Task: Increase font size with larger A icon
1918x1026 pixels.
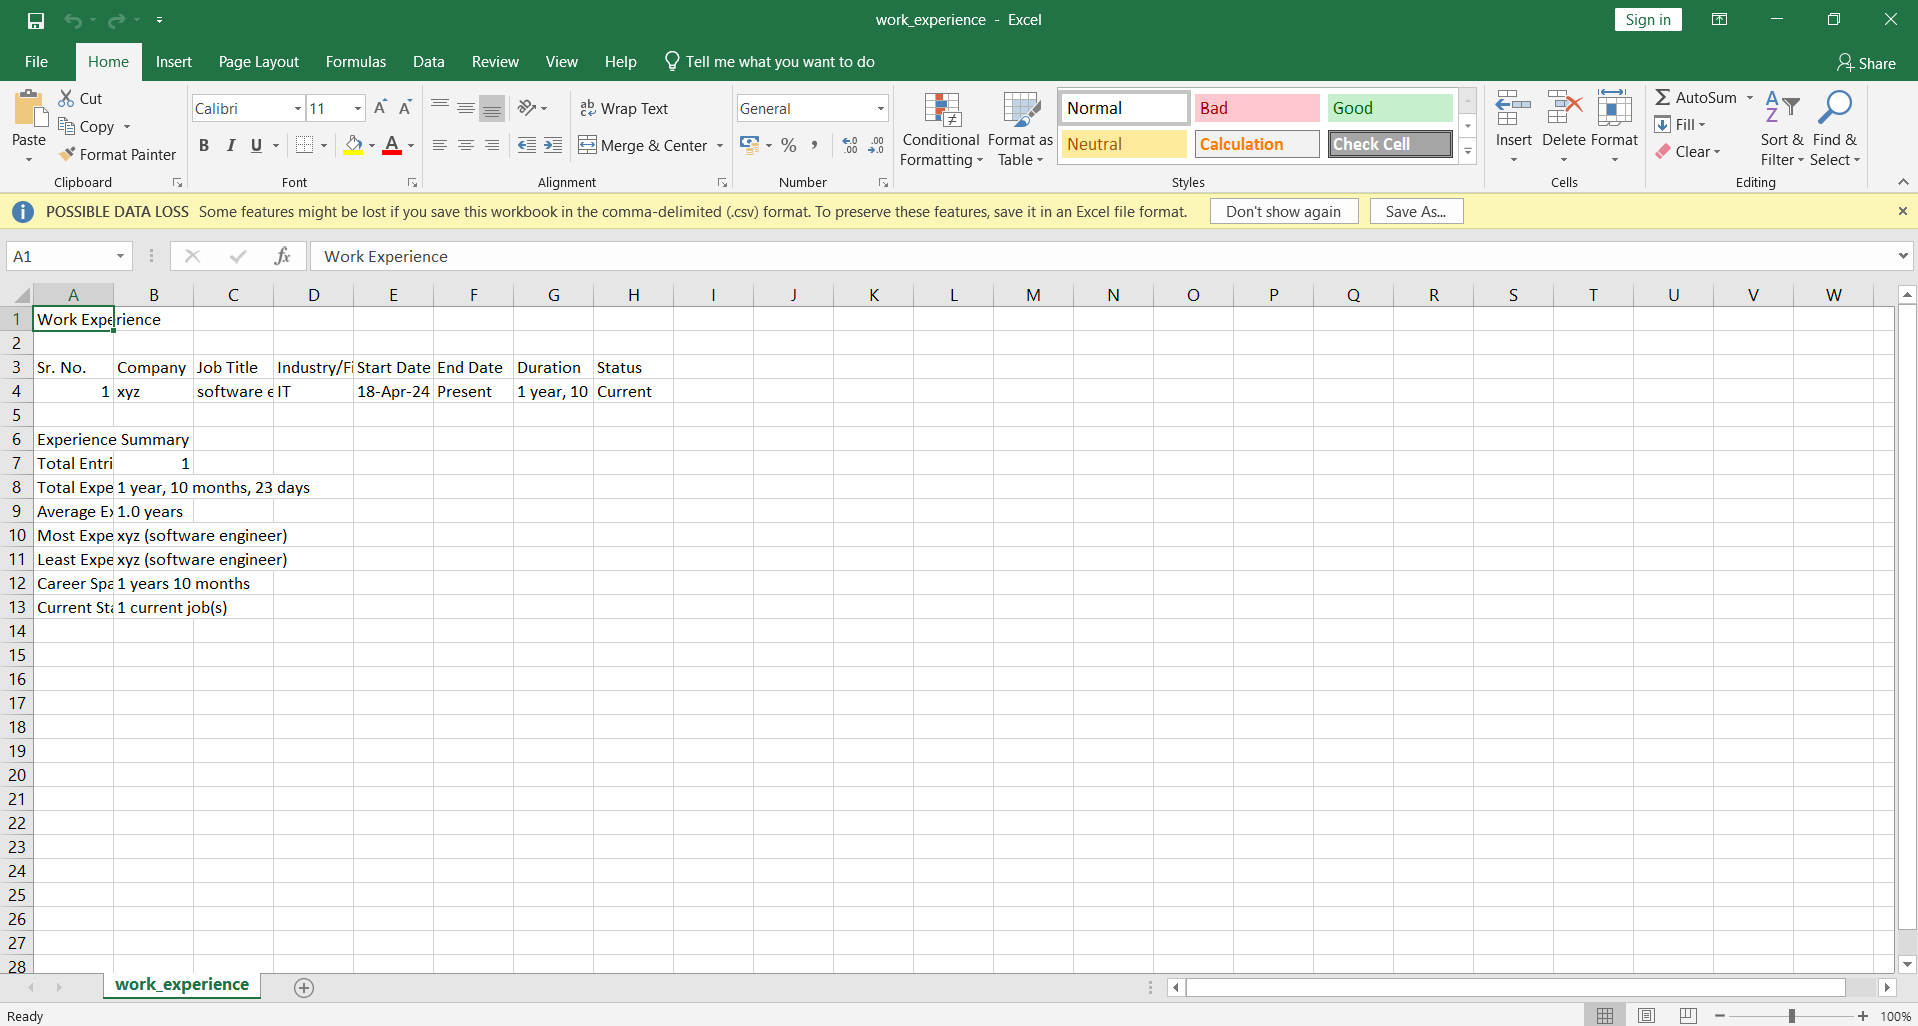Action: pyautogui.click(x=380, y=108)
